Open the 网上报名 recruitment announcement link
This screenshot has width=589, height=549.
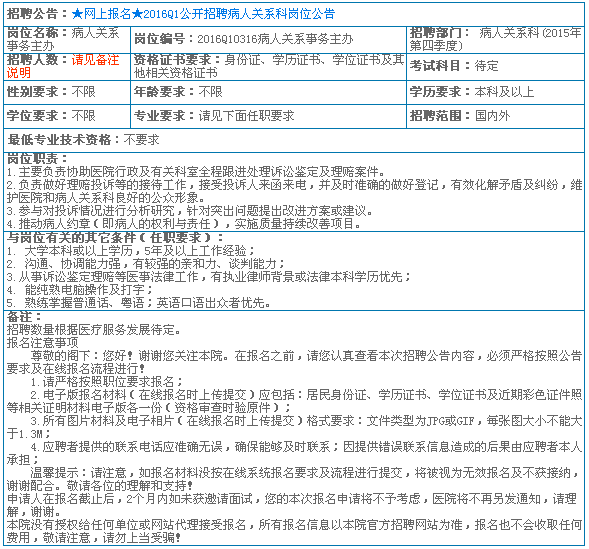click(x=203, y=14)
